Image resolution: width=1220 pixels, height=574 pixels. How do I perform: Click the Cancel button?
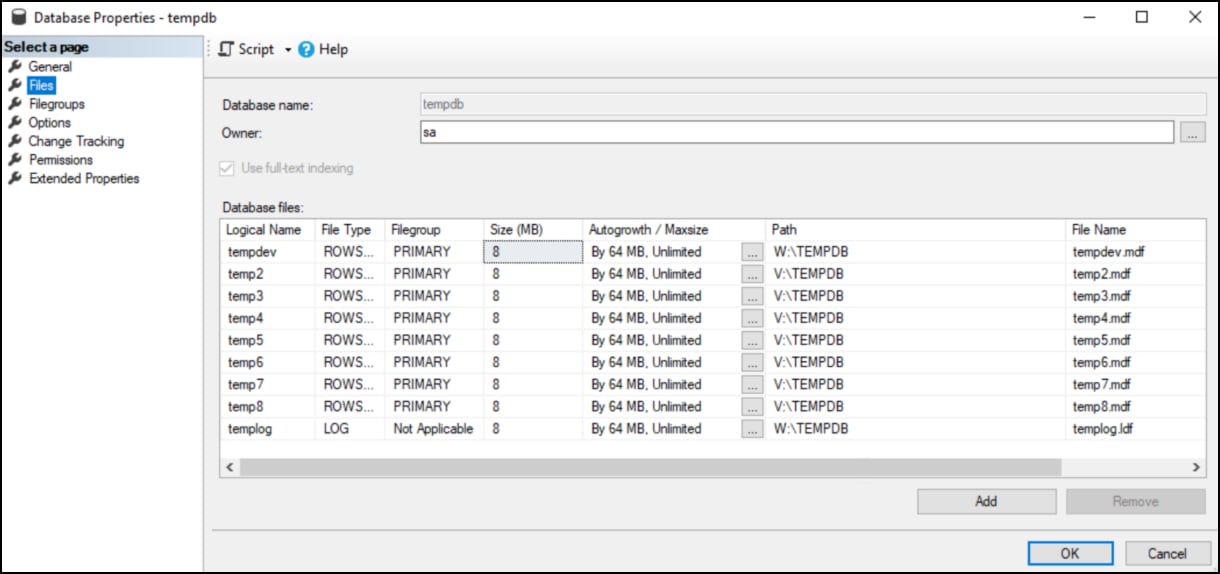1167,553
